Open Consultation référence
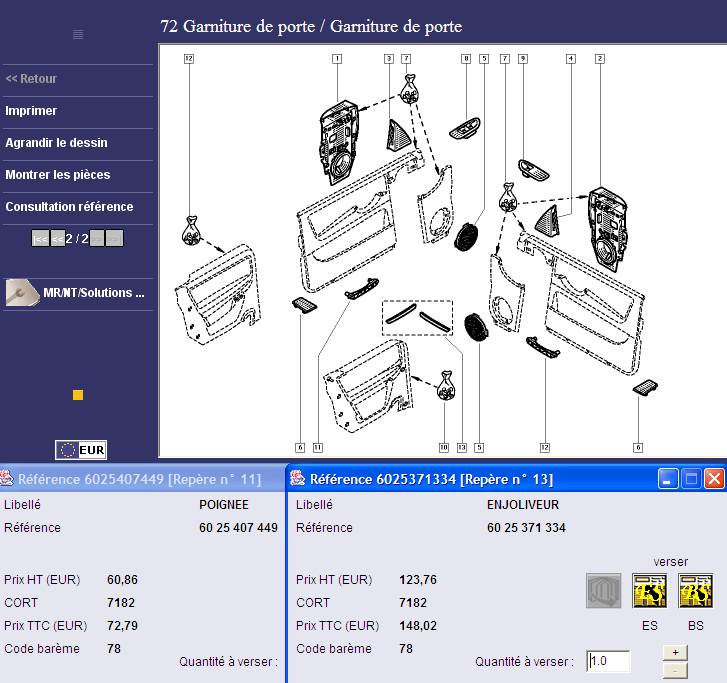This screenshot has width=727, height=683. (x=69, y=207)
